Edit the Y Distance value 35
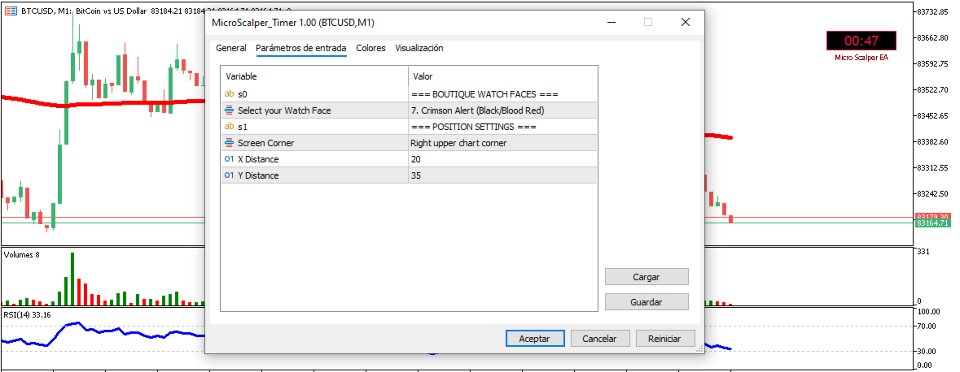 click(x=503, y=175)
